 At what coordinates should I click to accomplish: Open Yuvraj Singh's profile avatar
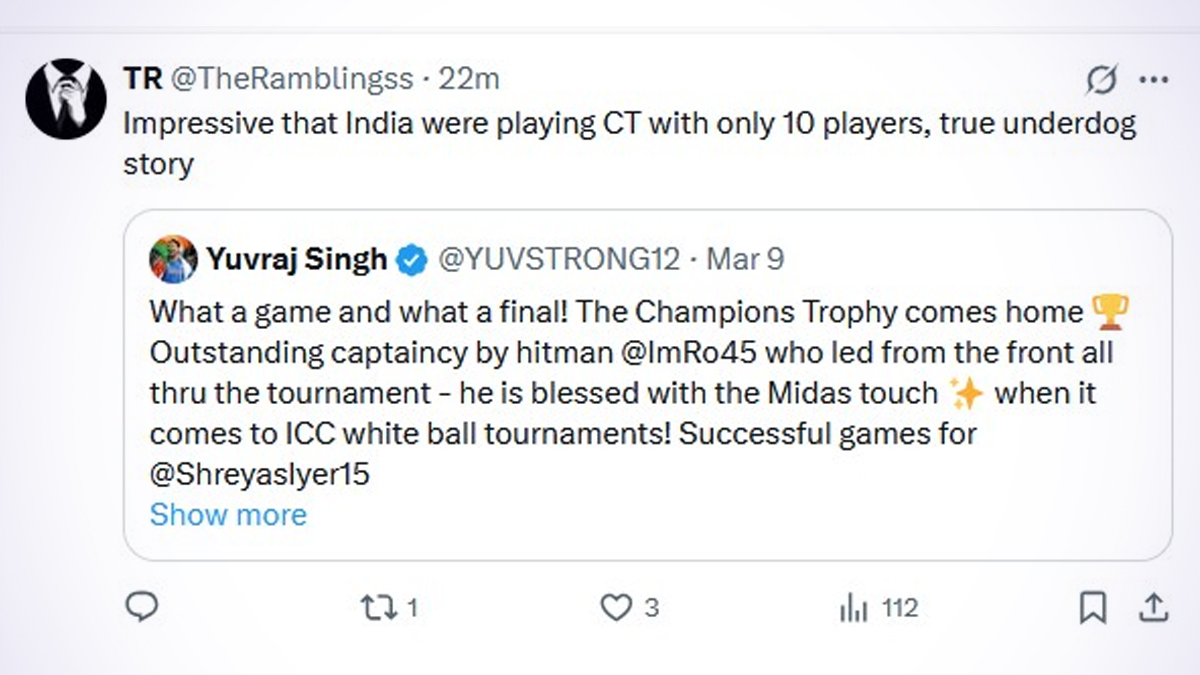[x=173, y=260]
